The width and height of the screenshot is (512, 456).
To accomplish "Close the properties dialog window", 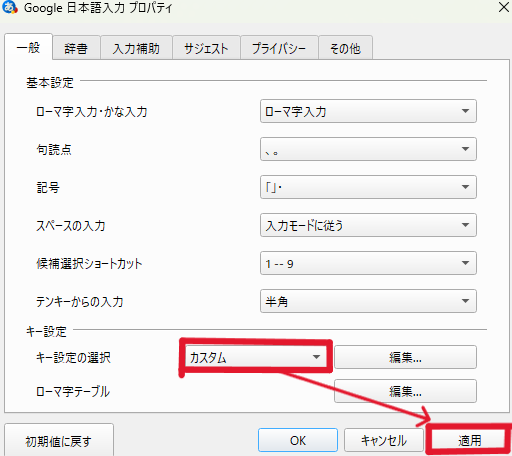I will [504, 7].
